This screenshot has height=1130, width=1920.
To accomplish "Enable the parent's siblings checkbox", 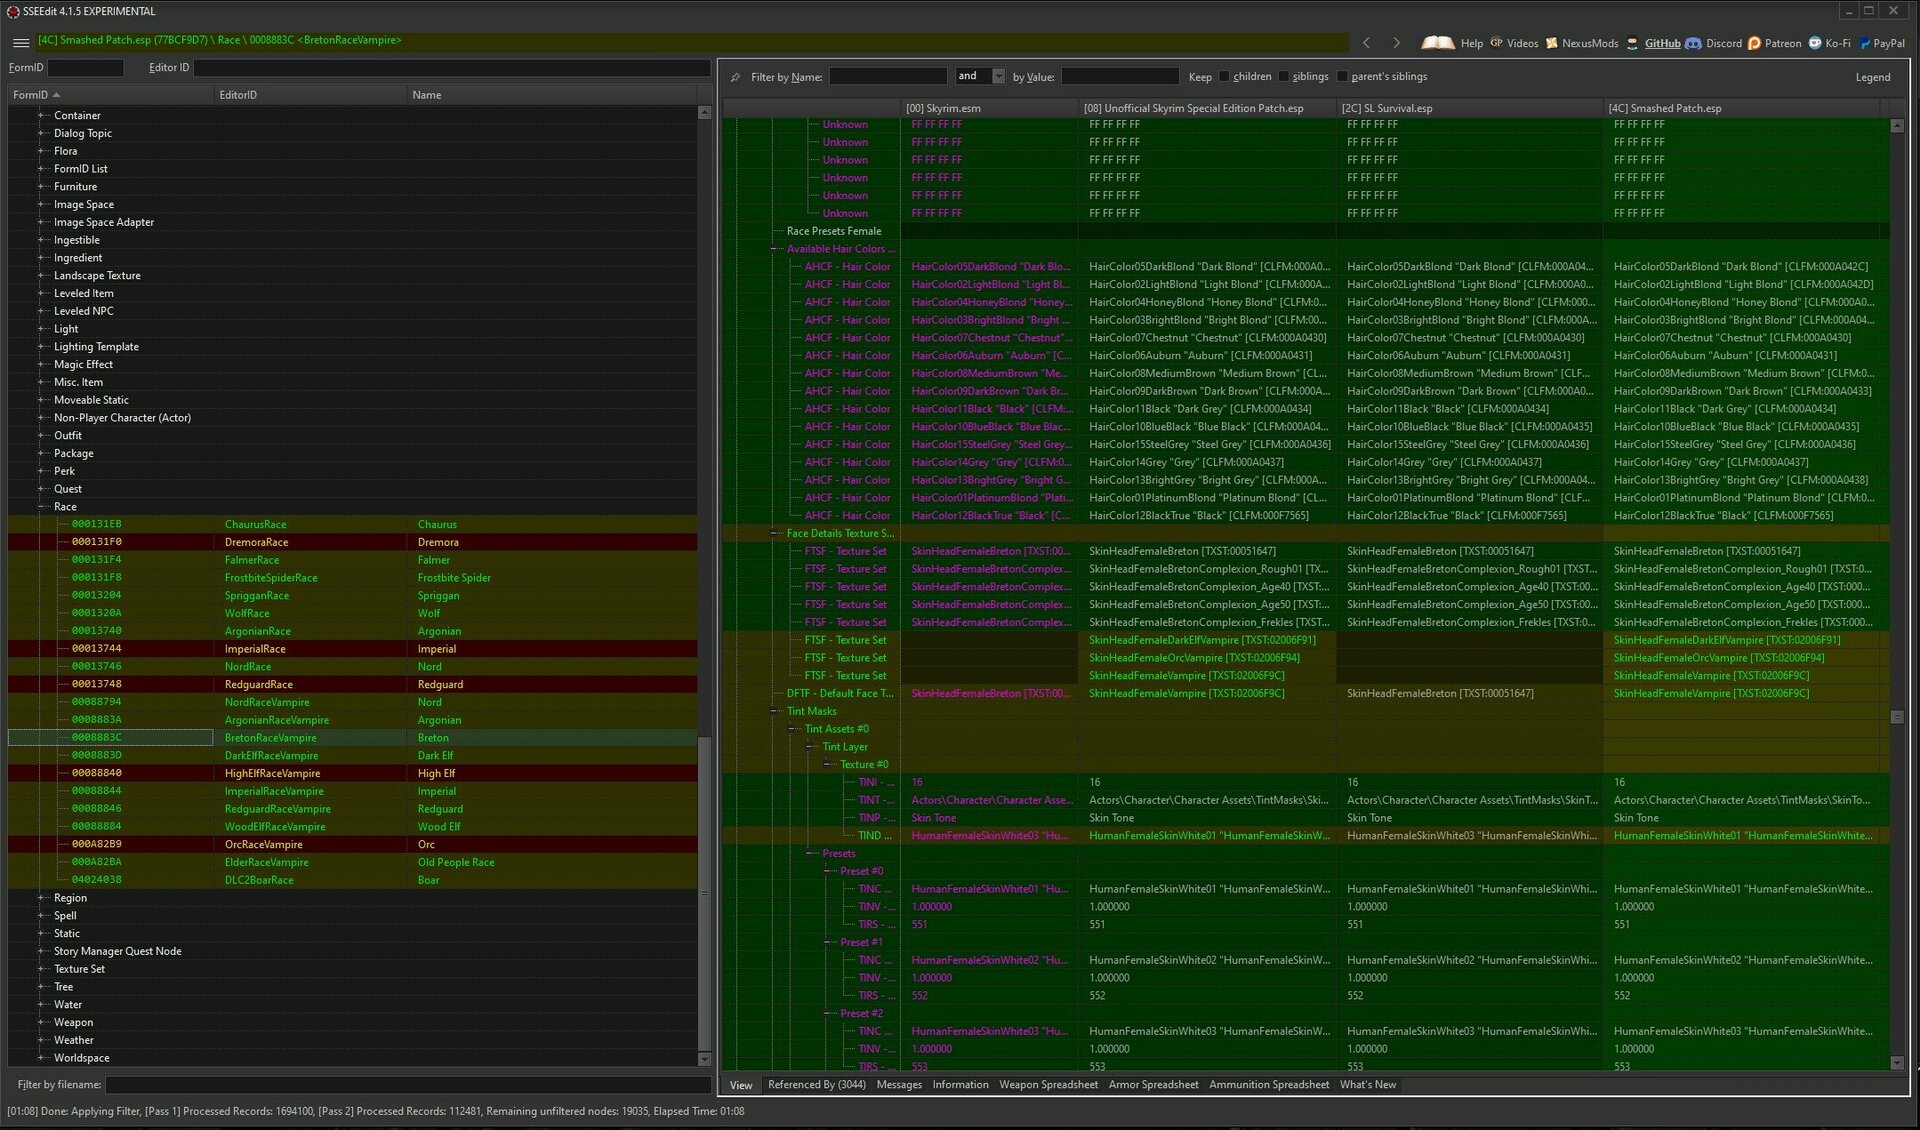I will 1342,77.
